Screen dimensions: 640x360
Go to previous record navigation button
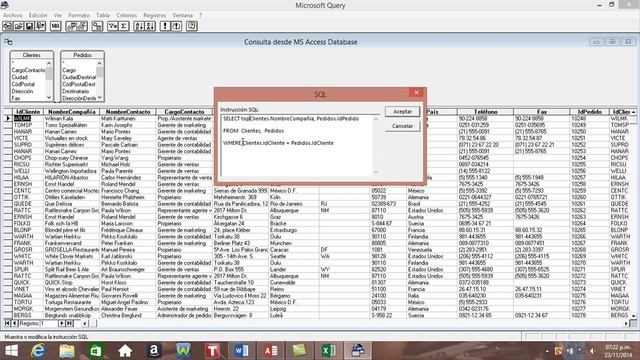coord(14,323)
